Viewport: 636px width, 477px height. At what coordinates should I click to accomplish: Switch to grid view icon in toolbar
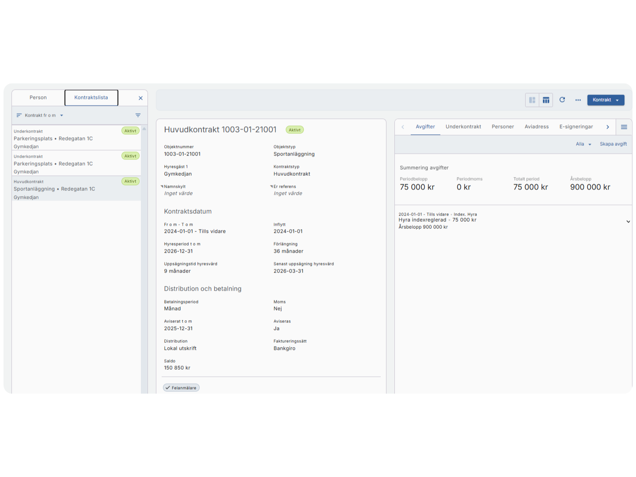coord(532,100)
